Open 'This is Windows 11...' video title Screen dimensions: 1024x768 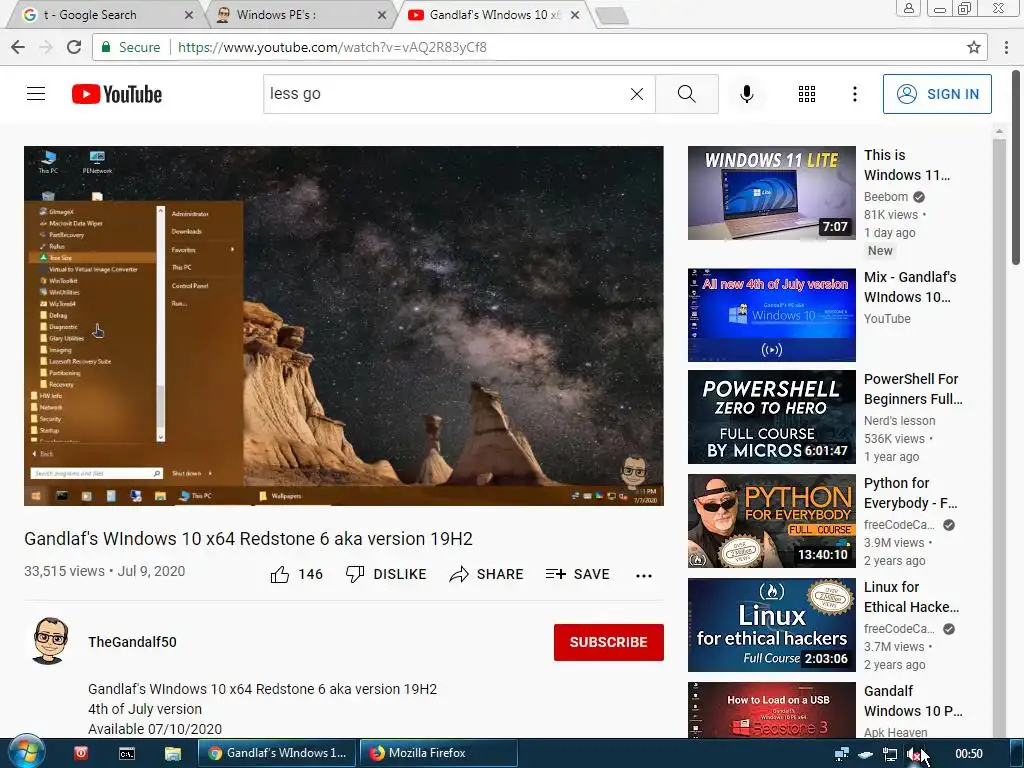click(x=907, y=165)
